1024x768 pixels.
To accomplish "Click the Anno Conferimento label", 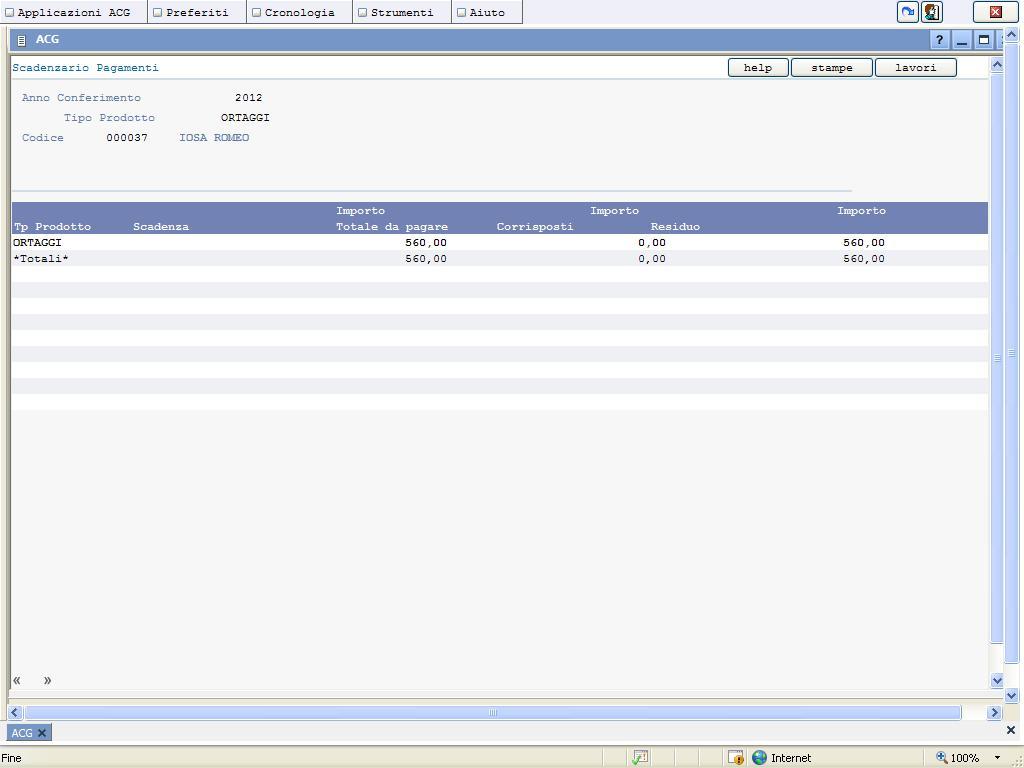I will 82,98.
